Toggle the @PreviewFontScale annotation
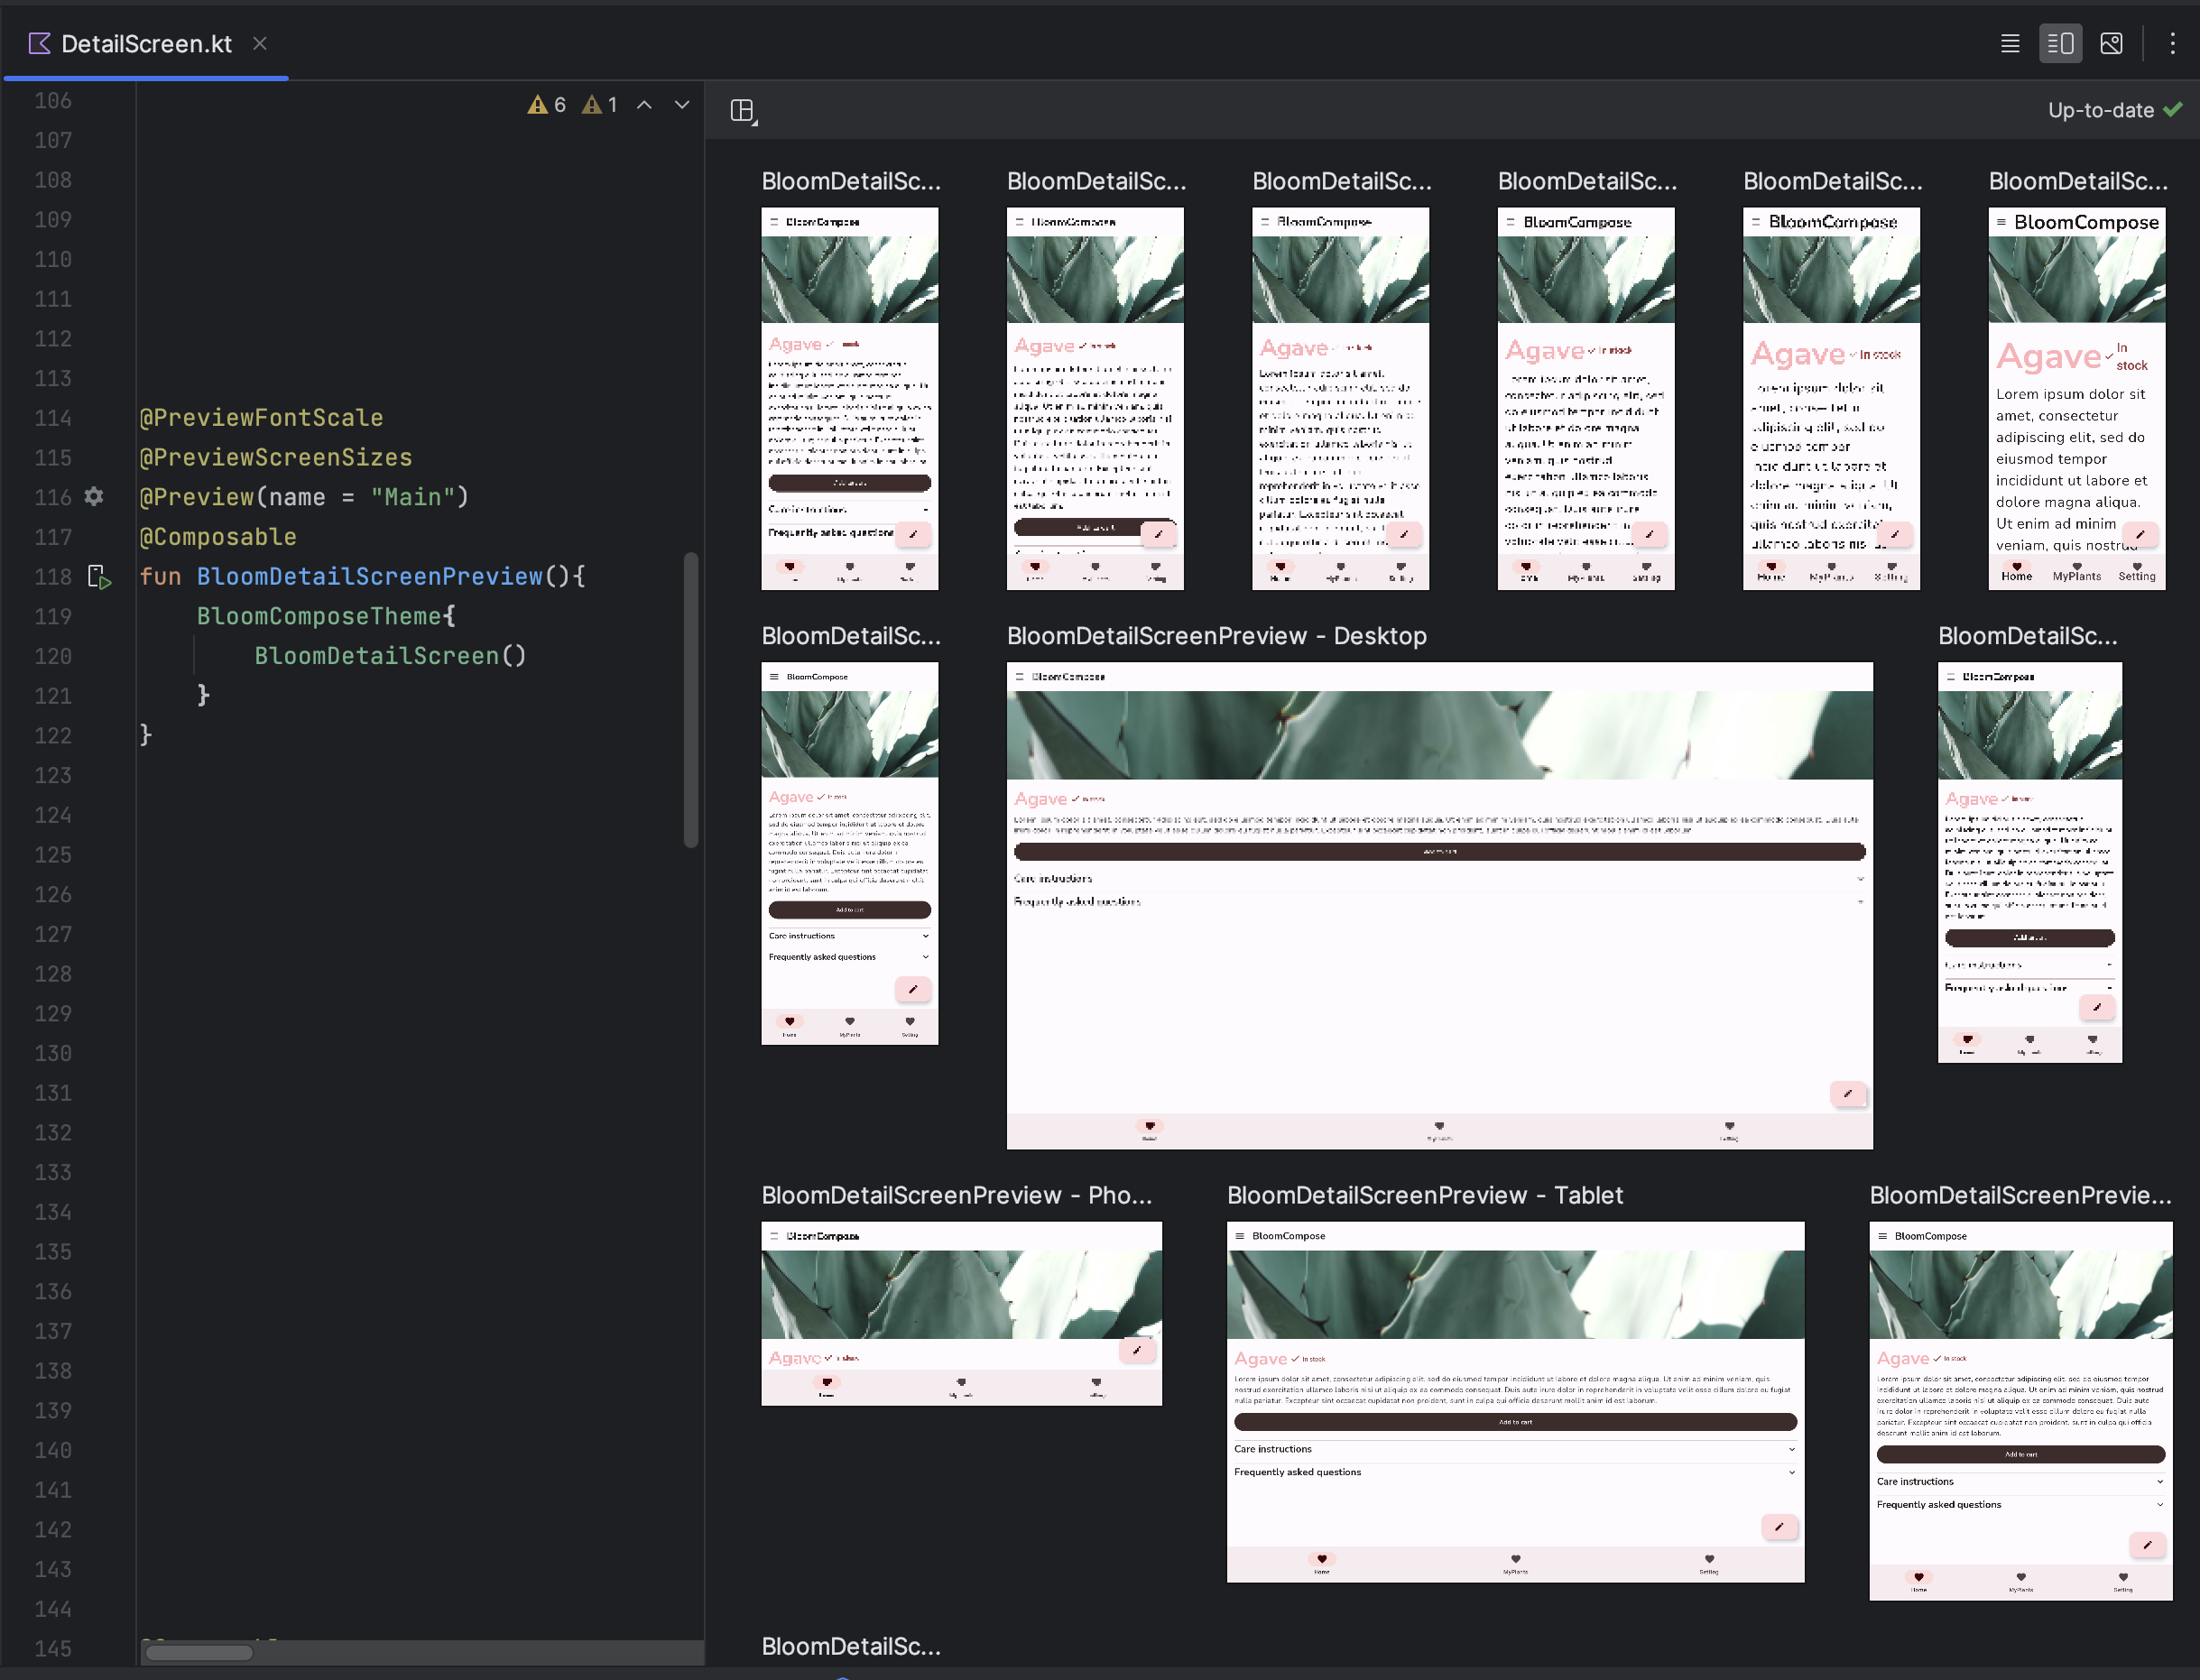This screenshot has height=1680, width=2200. (261, 417)
